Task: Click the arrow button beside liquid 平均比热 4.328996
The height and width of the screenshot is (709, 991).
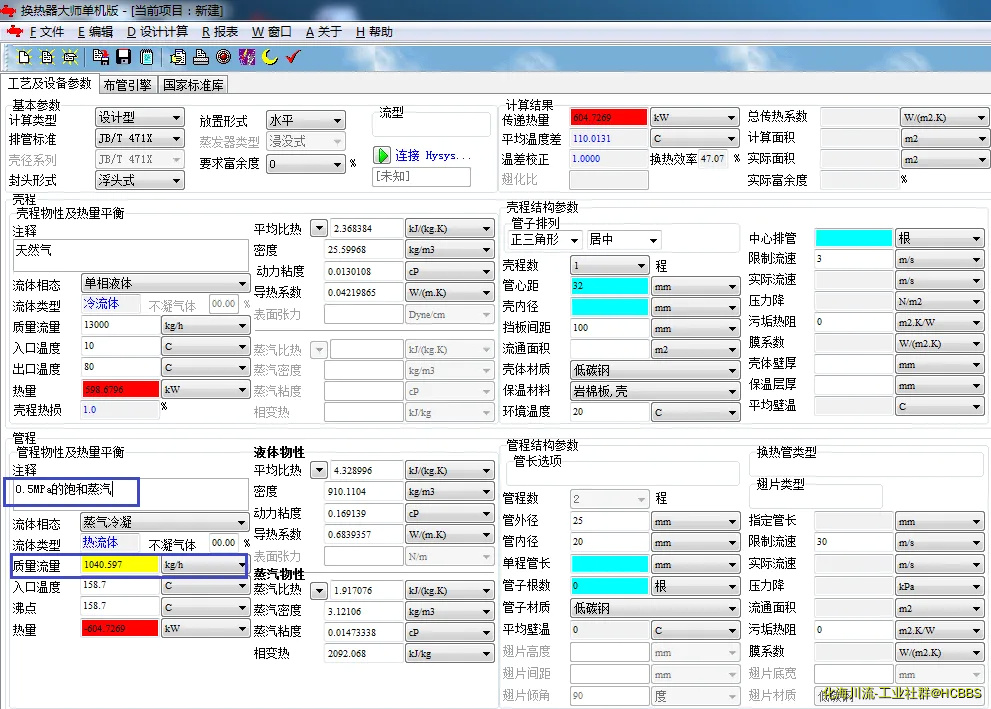Action: (x=319, y=470)
